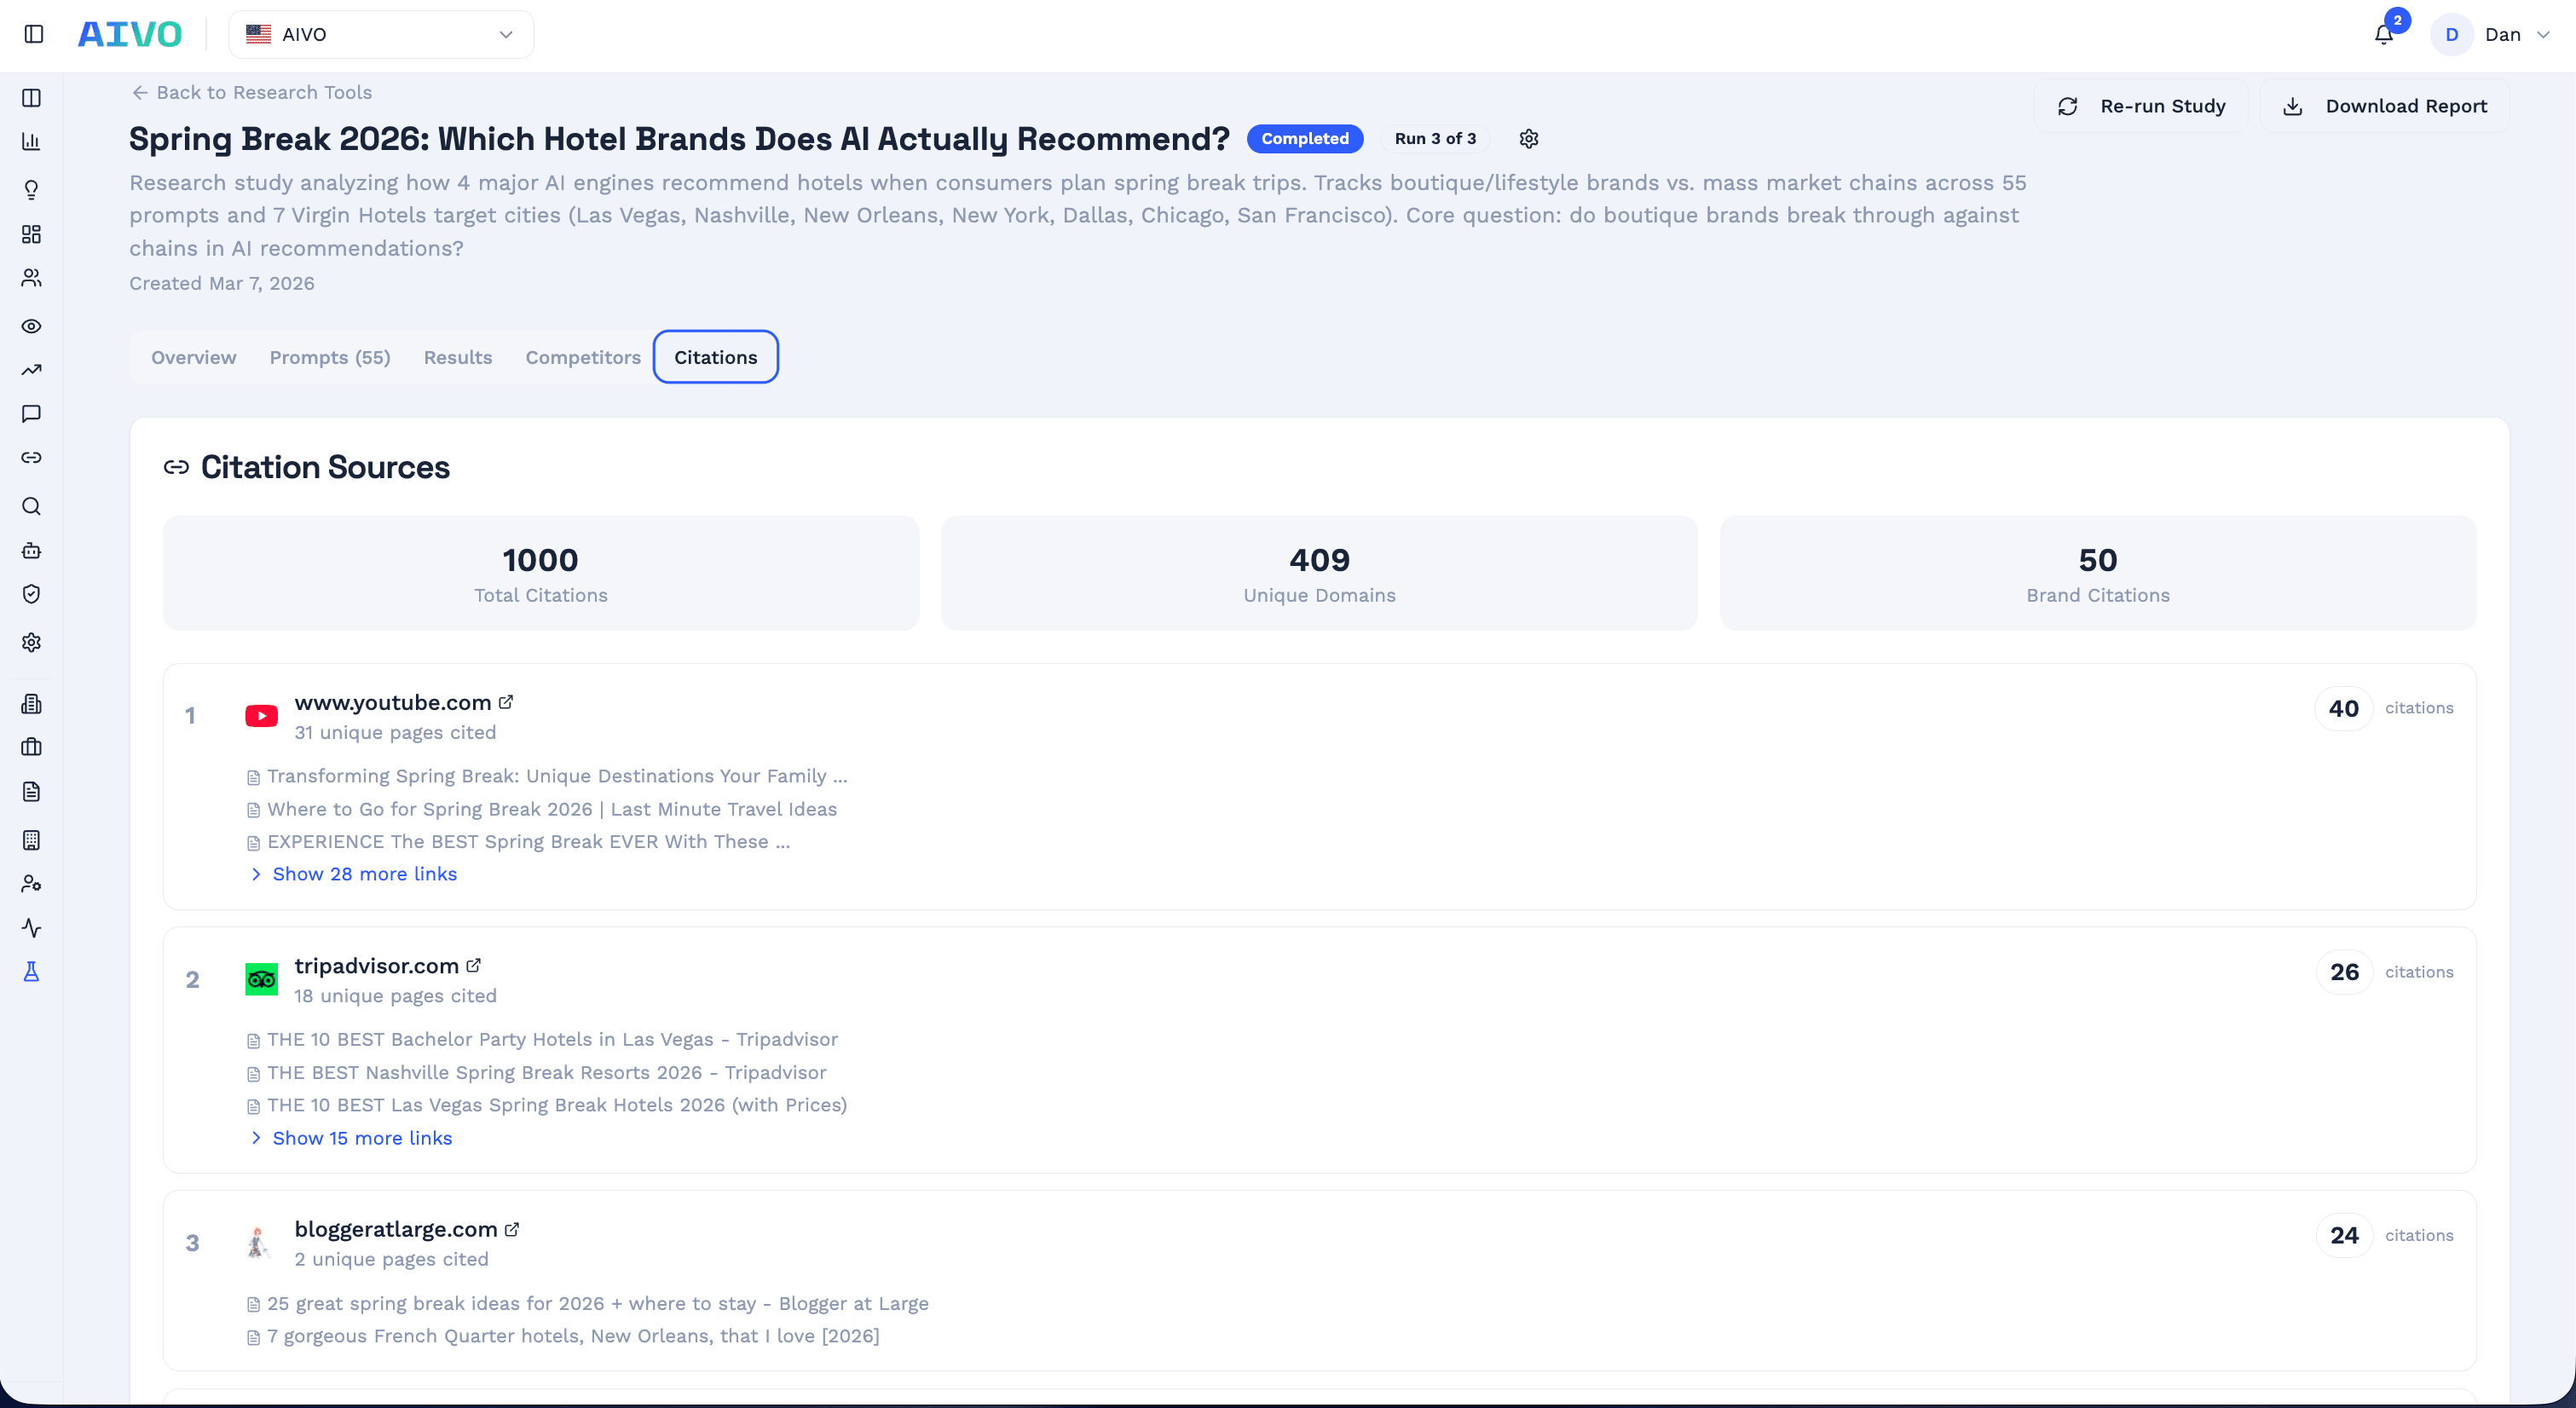This screenshot has width=2576, height=1408.
Task: Switch to the Competitors tab
Action: pos(582,357)
